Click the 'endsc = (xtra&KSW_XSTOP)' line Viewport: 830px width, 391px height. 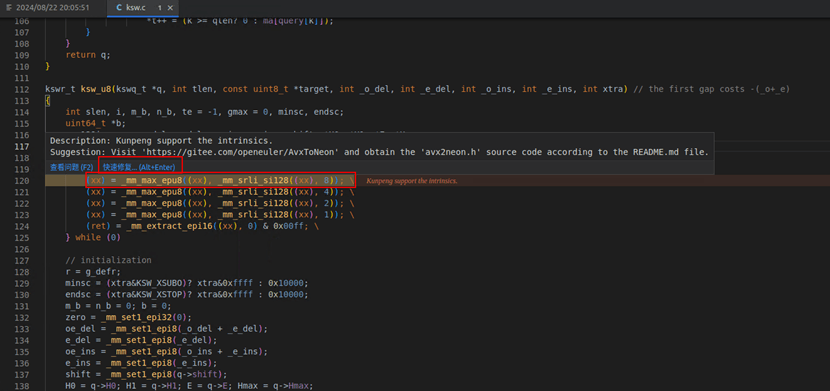187,294
